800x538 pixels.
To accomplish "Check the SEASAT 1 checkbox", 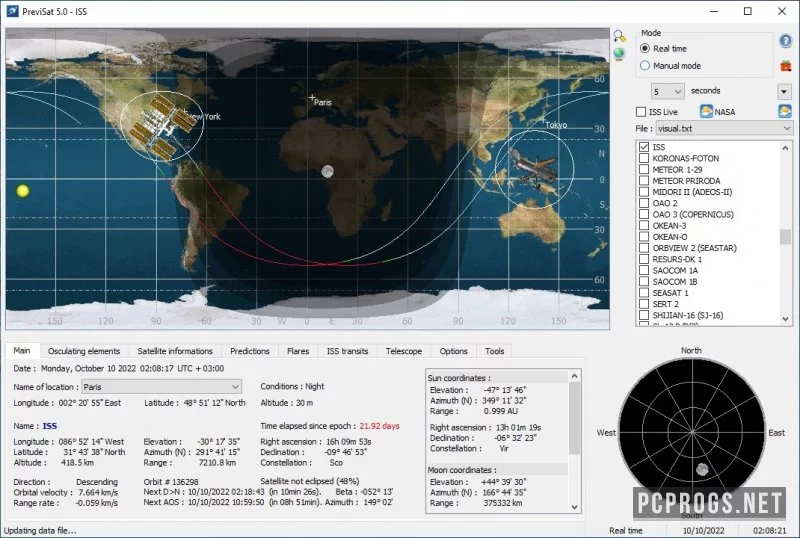I will tap(644, 293).
